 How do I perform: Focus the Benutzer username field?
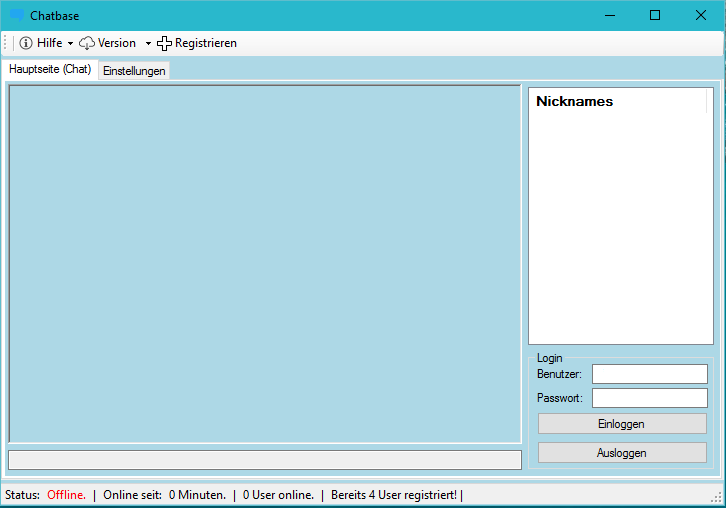pos(649,374)
